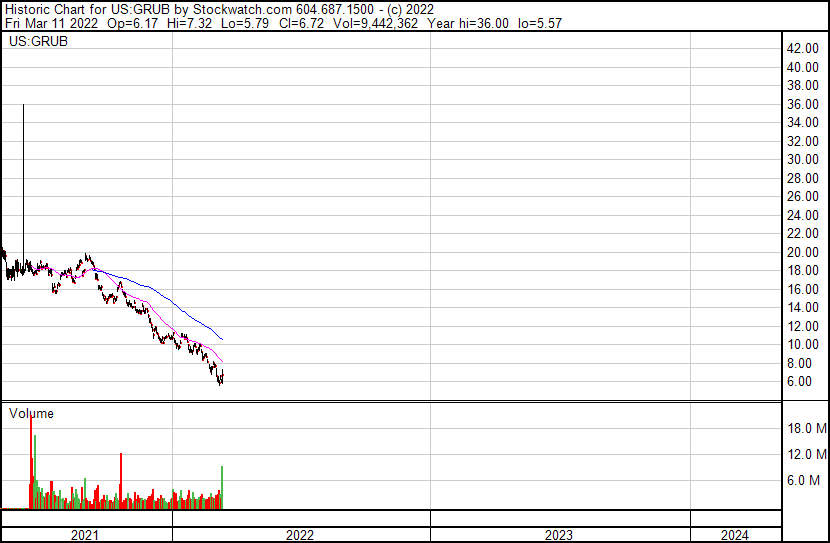Click the 36.00 price axis label
Viewport: 830px width, 543px height.
coord(804,105)
